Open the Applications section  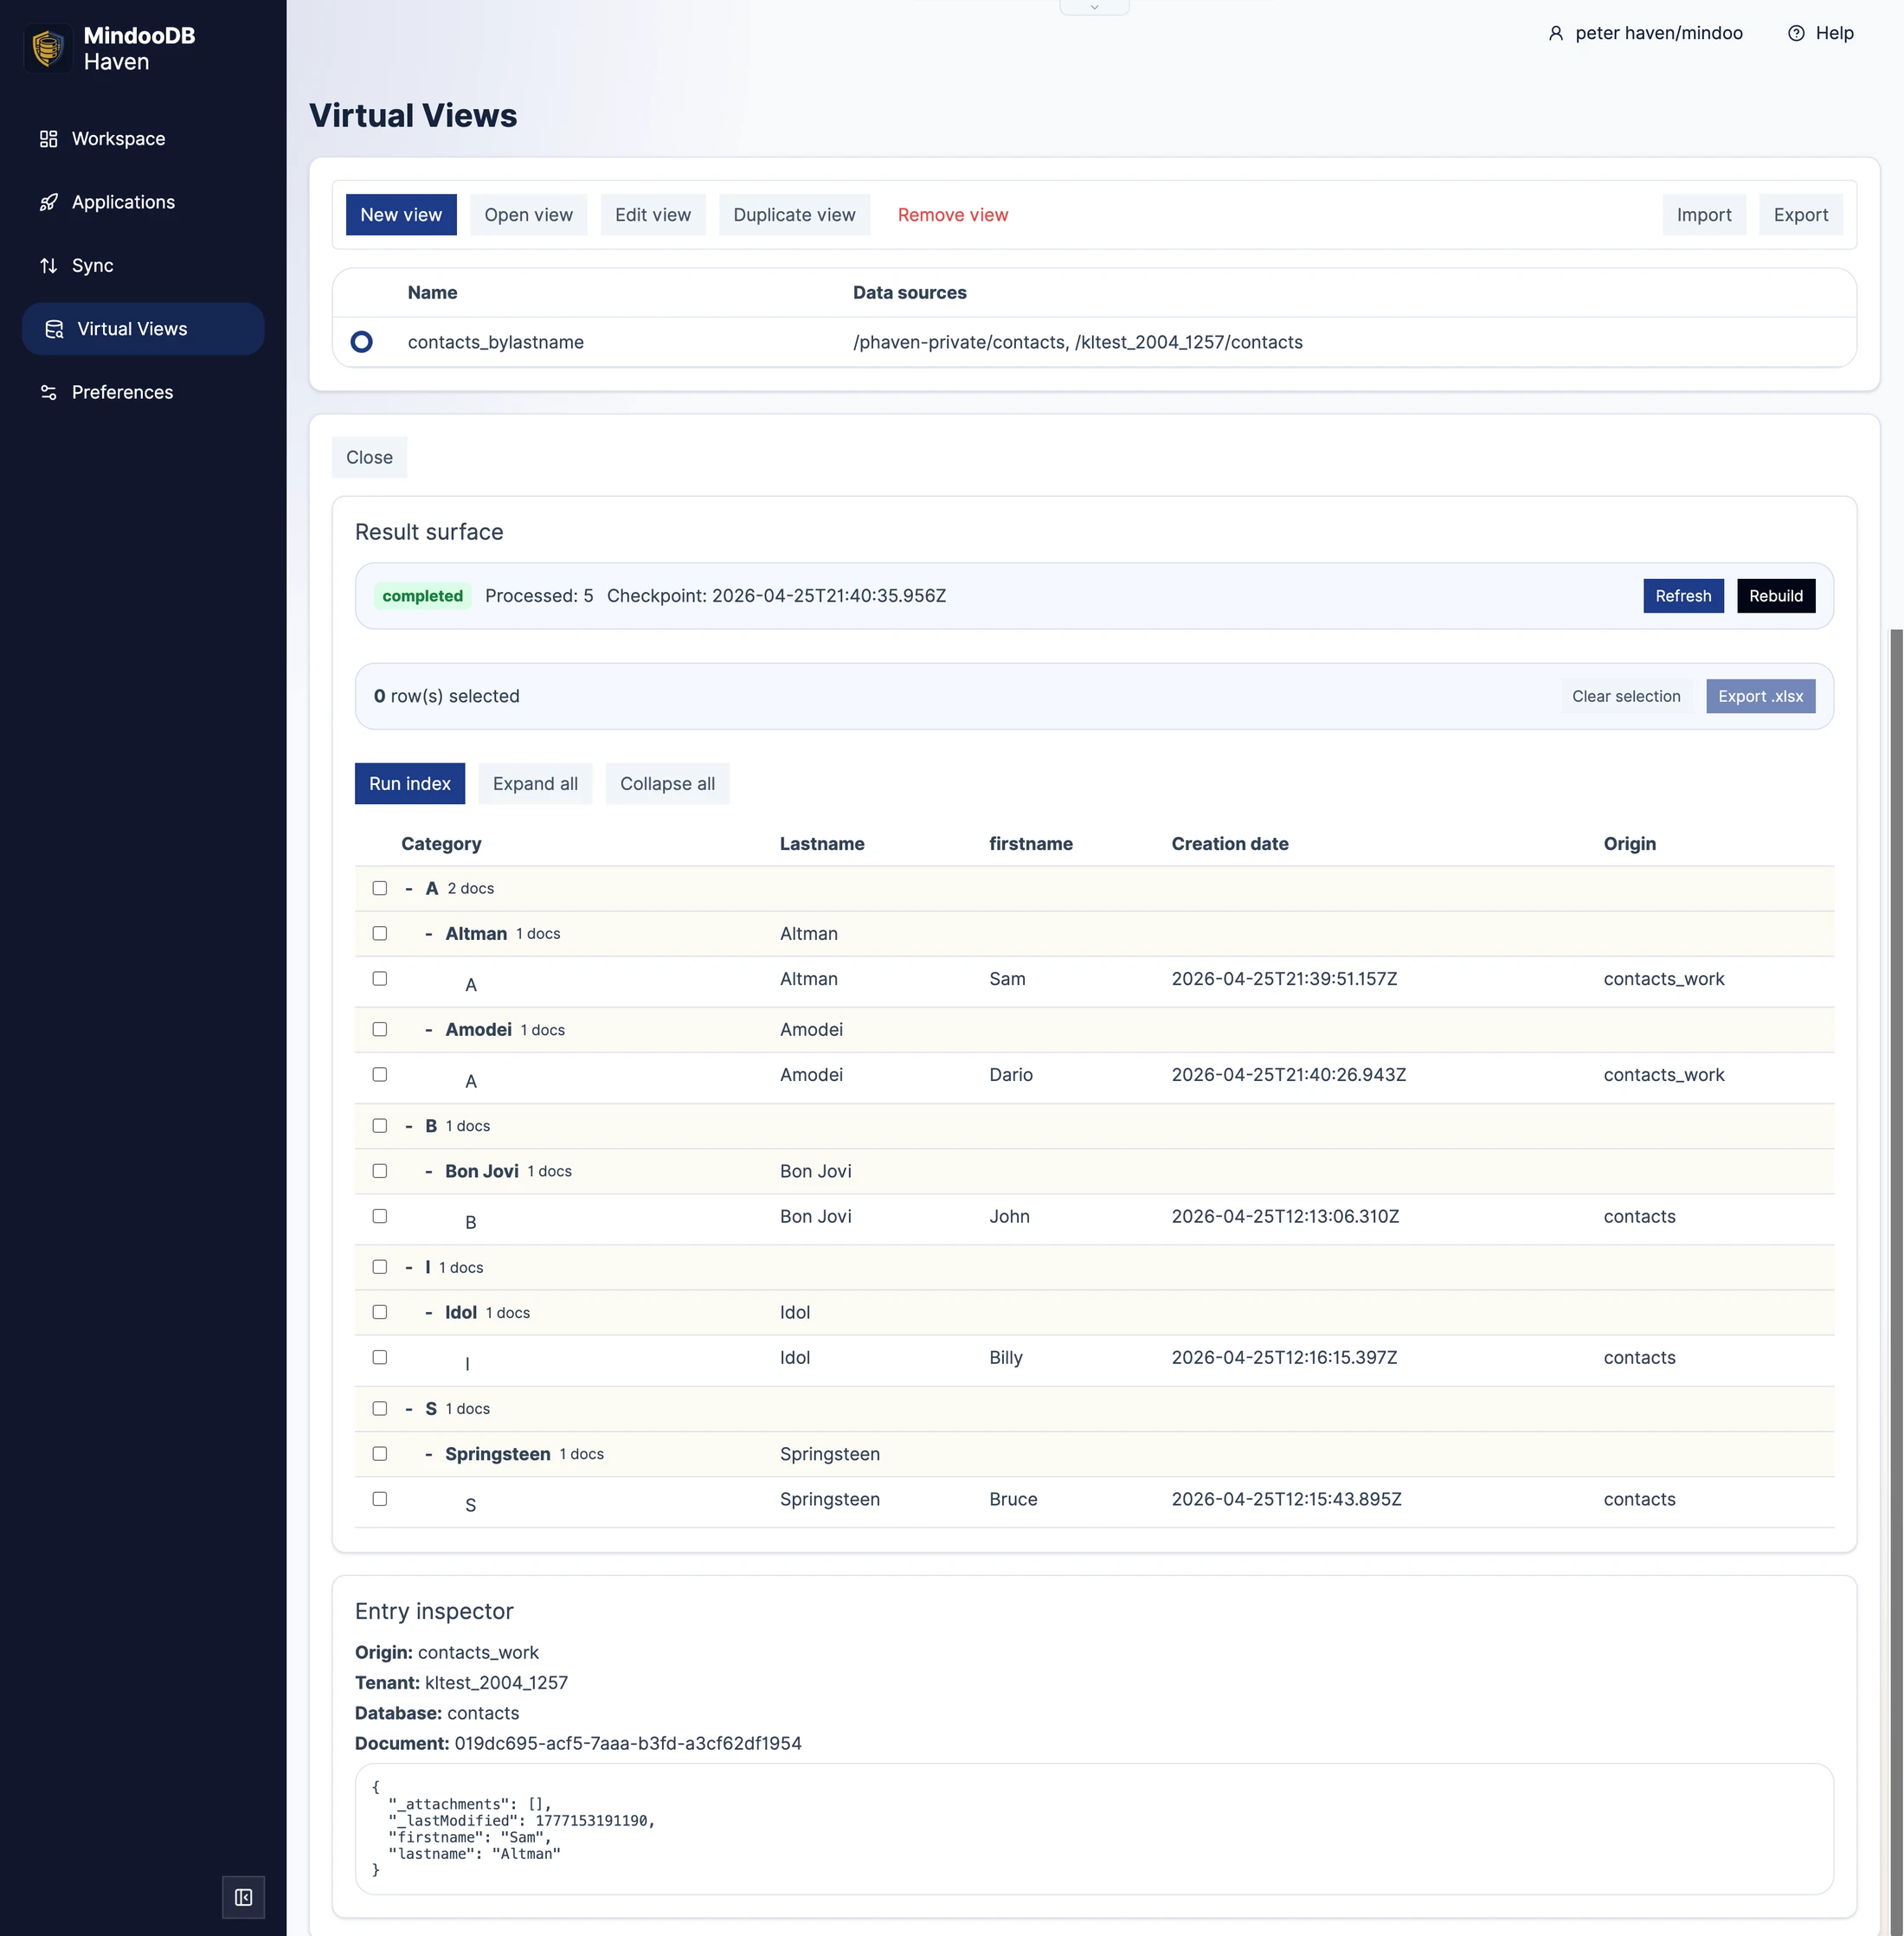123,201
